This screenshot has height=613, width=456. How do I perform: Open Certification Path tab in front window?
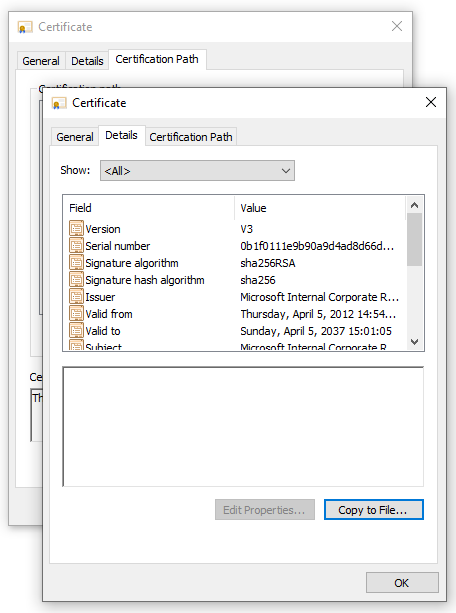pos(191,137)
